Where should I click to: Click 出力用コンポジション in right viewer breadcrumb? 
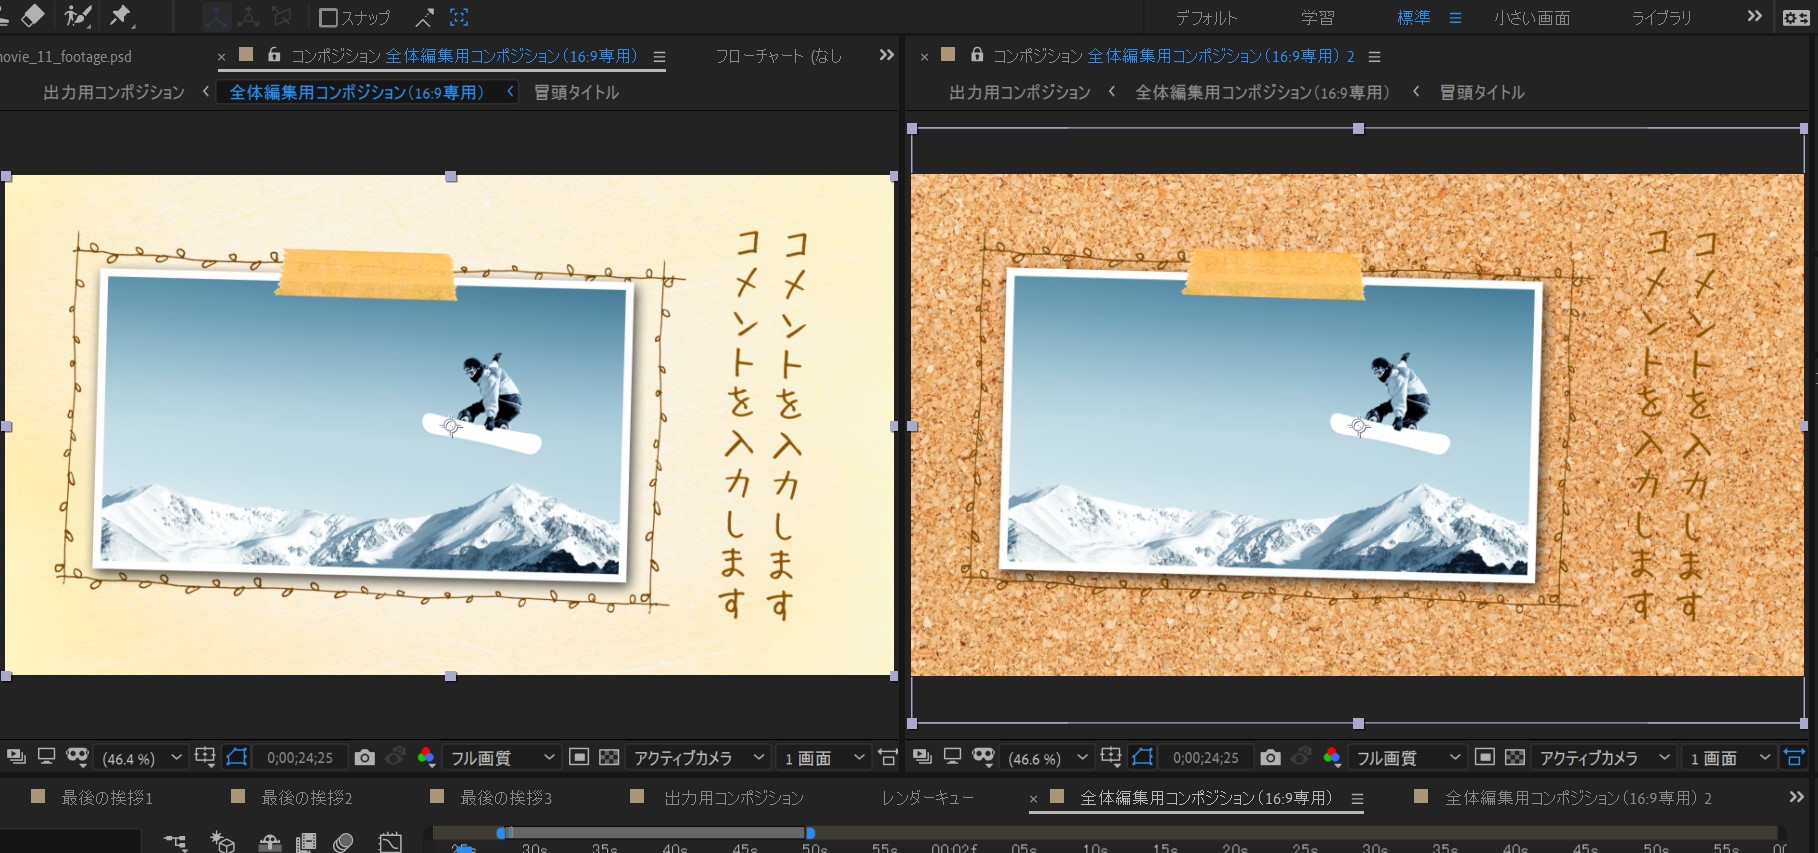1019,92
